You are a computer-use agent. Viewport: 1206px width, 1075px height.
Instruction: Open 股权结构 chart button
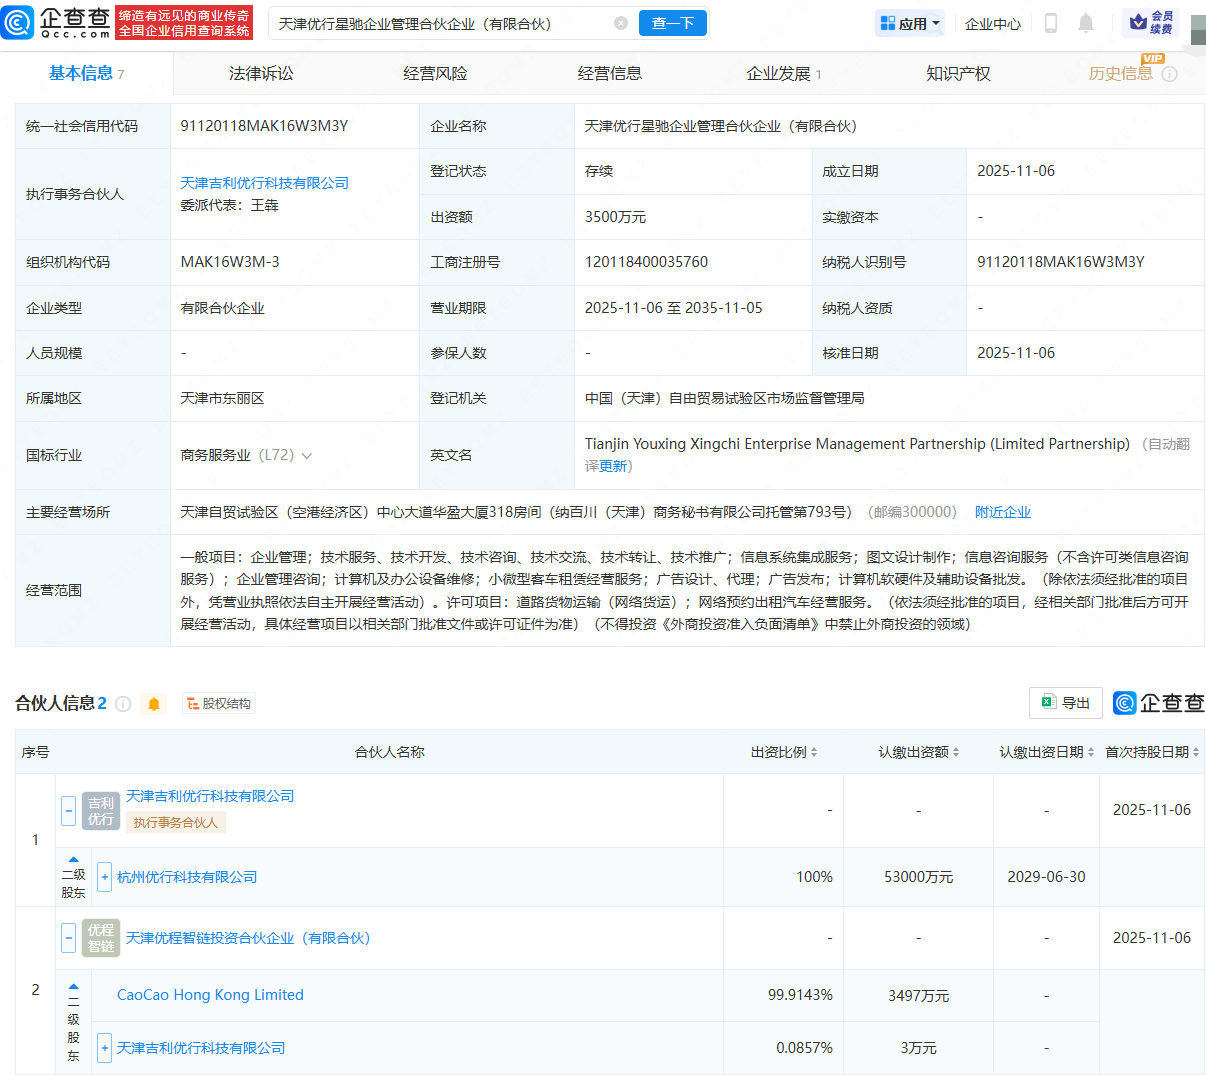219,704
